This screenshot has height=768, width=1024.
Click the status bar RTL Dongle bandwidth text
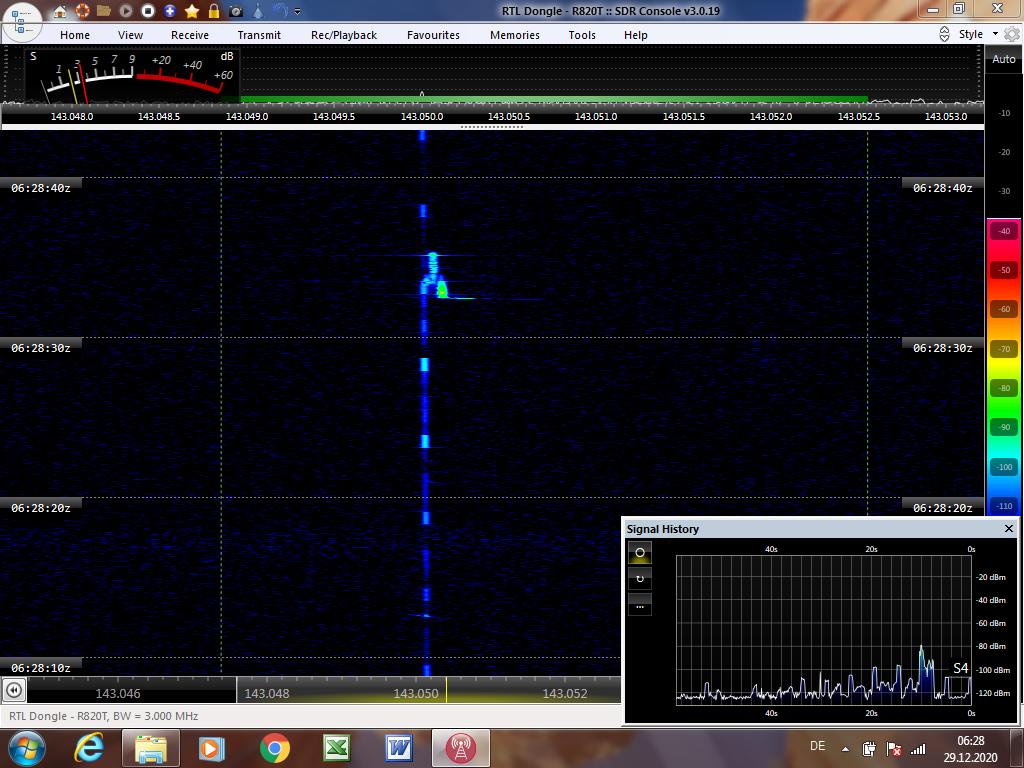[103, 716]
